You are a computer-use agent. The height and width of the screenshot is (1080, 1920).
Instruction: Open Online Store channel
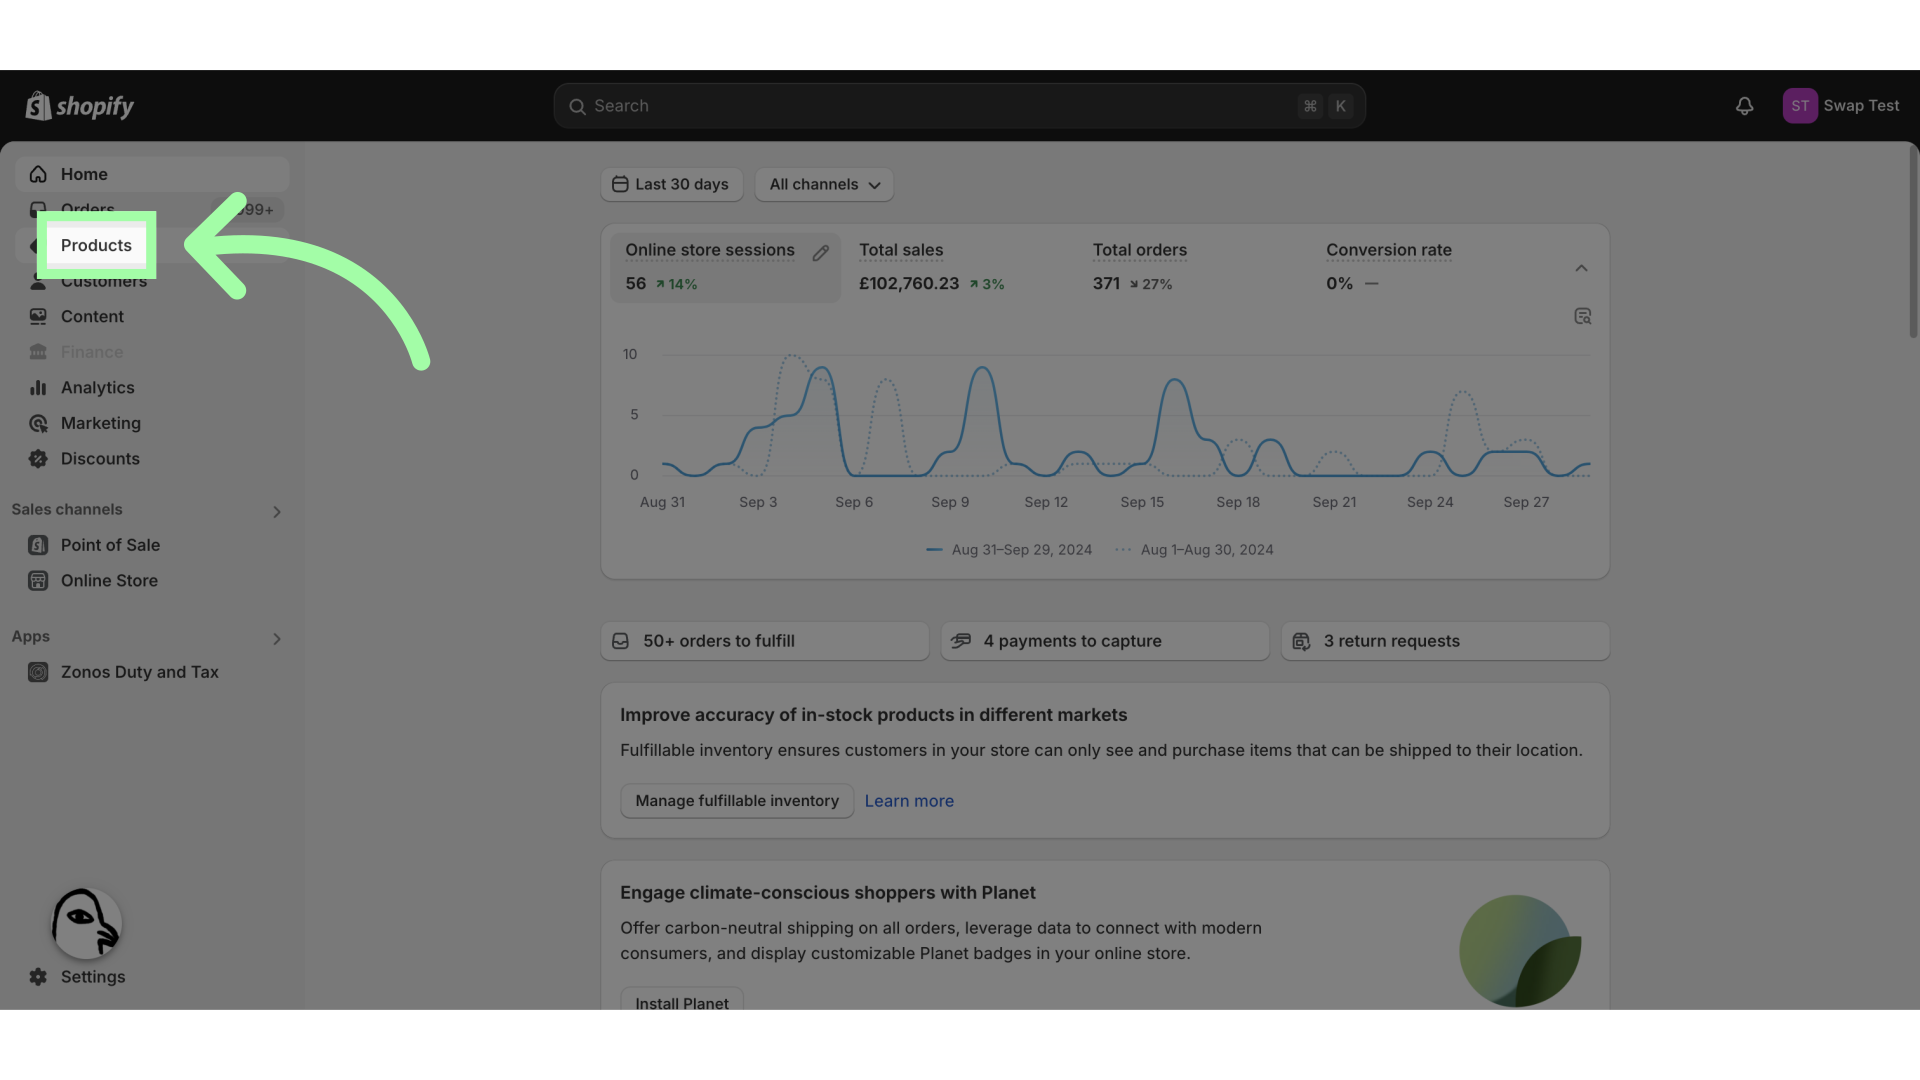(x=152, y=581)
